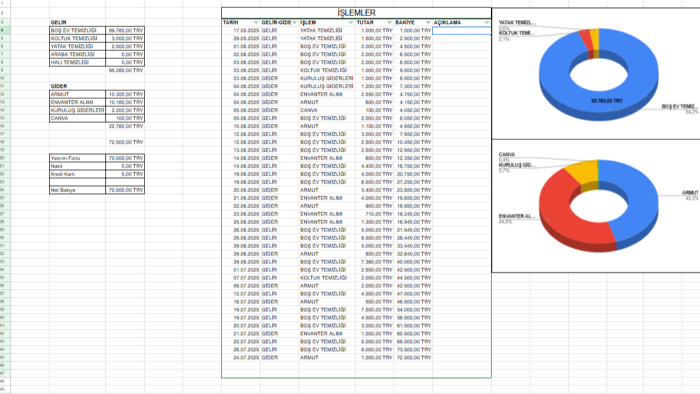
Task: Open the GELİR-GİDER column filter dropdown
Action: coord(295,22)
